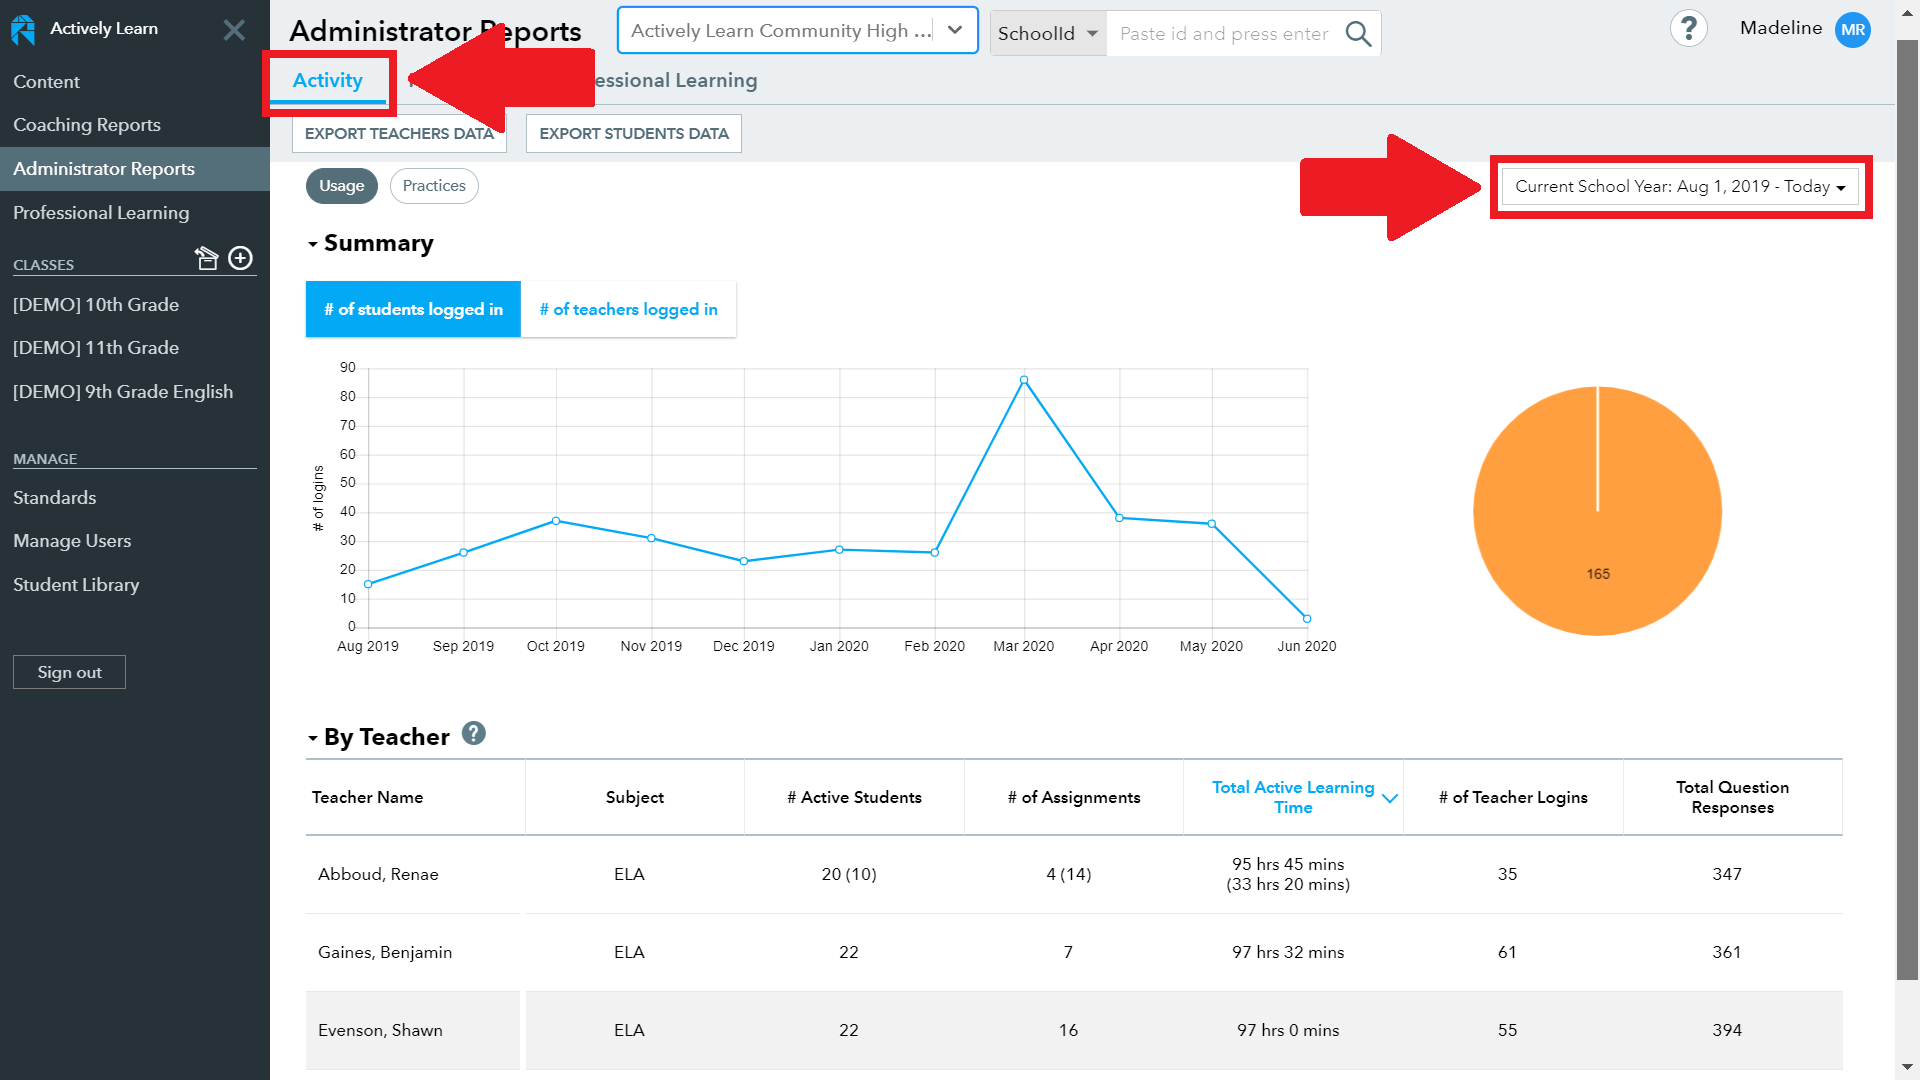Click the By Teacher help icon
This screenshot has width=1920, height=1080.
click(x=473, y=733)
